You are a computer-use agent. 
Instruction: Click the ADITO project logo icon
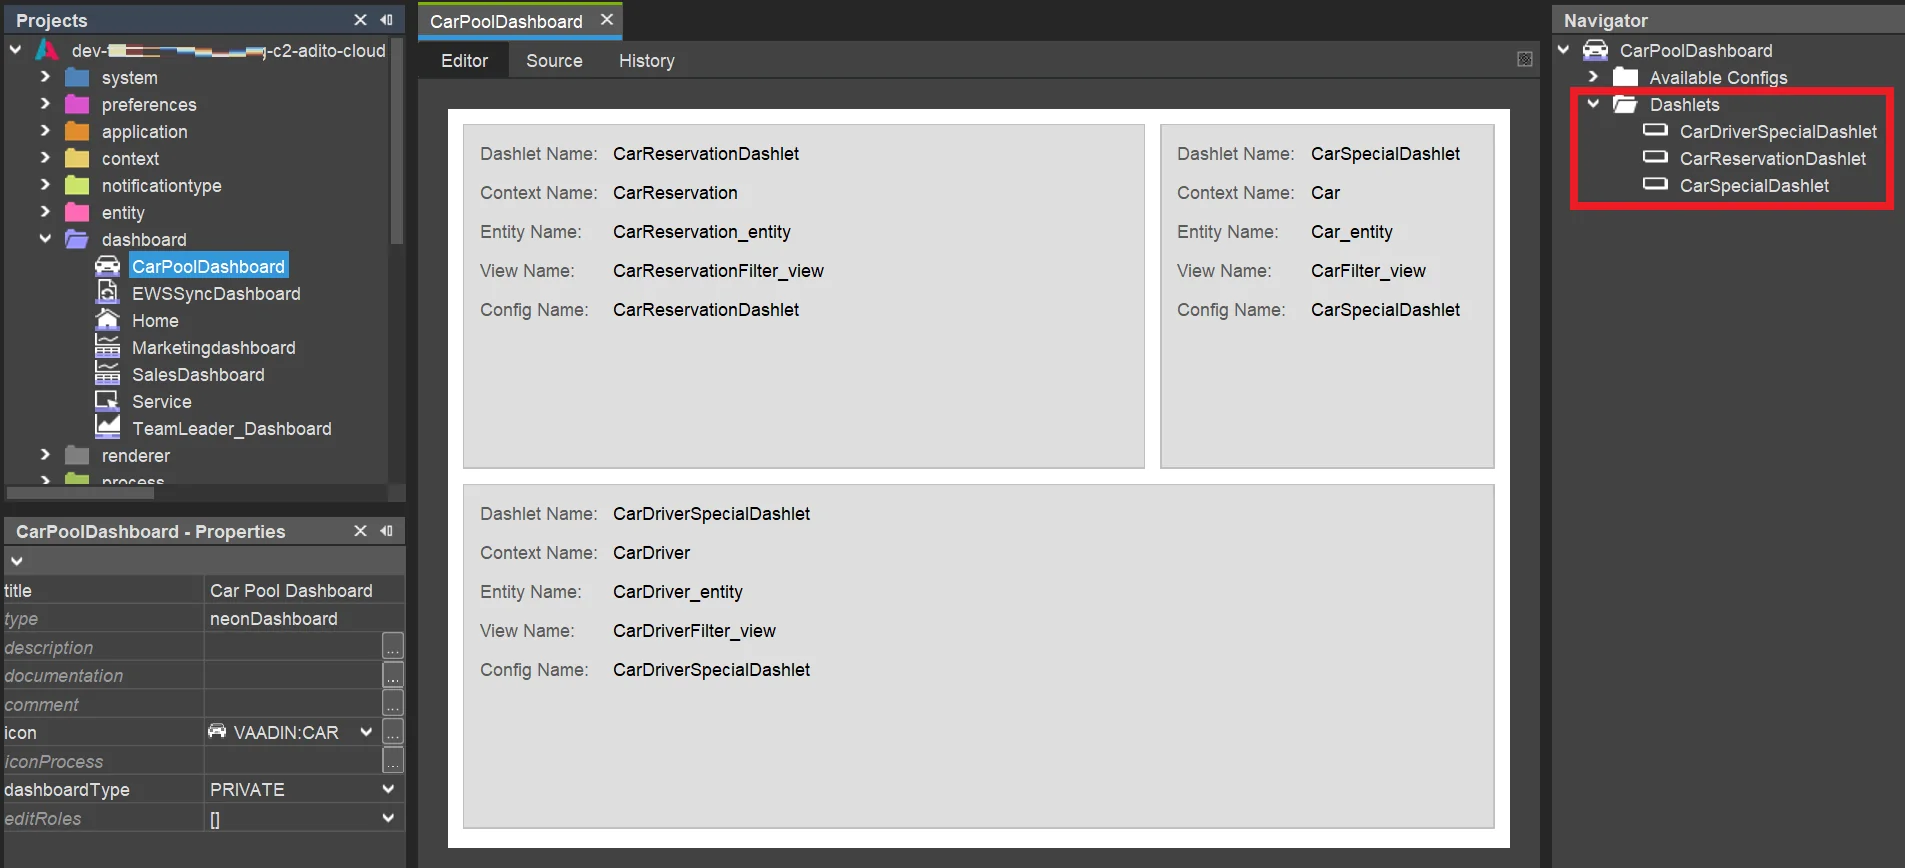tap(47, 50)
